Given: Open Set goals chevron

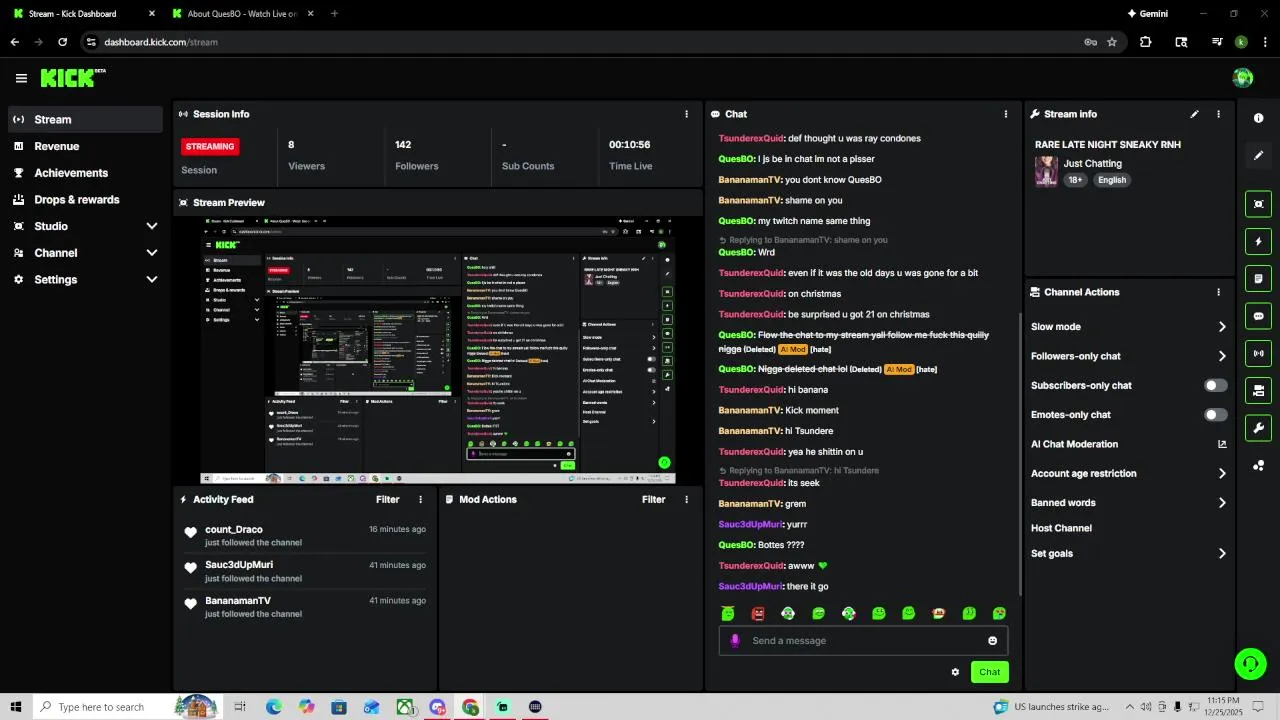Looking at the screenshot, I should click(x=1222, y=554).
